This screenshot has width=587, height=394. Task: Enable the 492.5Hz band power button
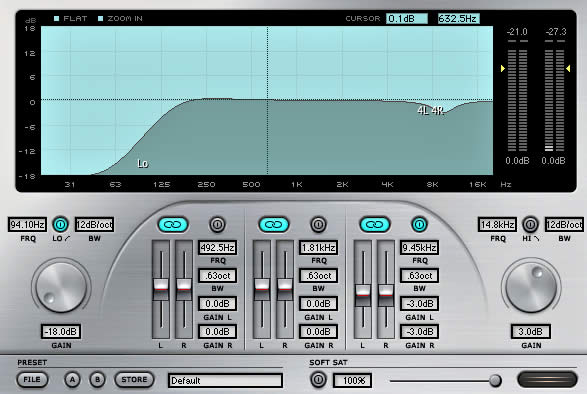coord(217,225)
